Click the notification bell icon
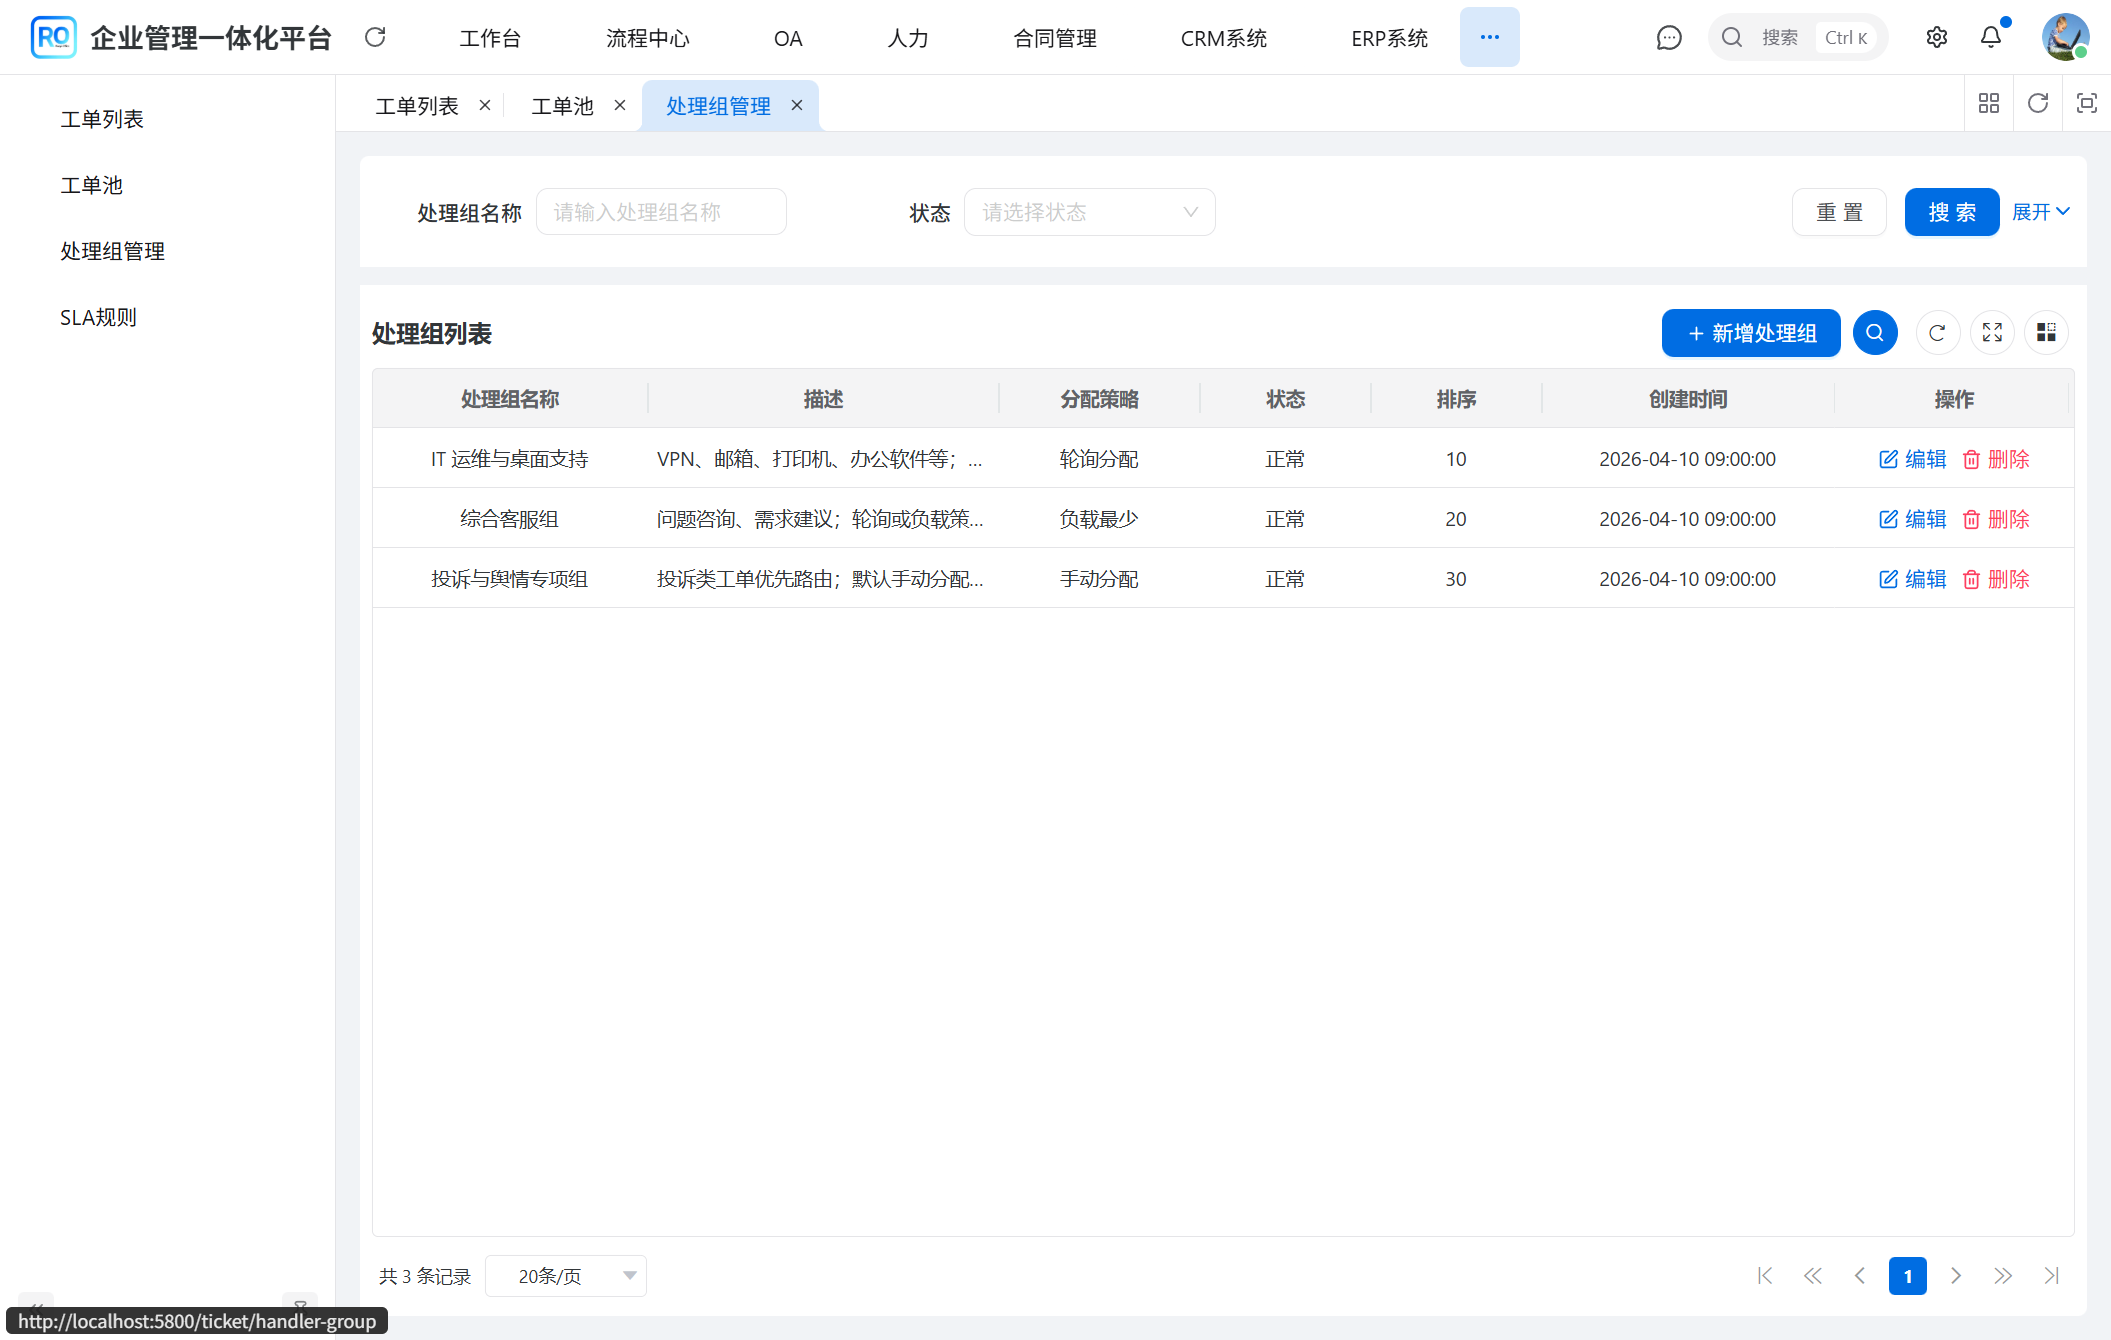Viewport: 2111px width, 1340px height. pos(1991,38)
